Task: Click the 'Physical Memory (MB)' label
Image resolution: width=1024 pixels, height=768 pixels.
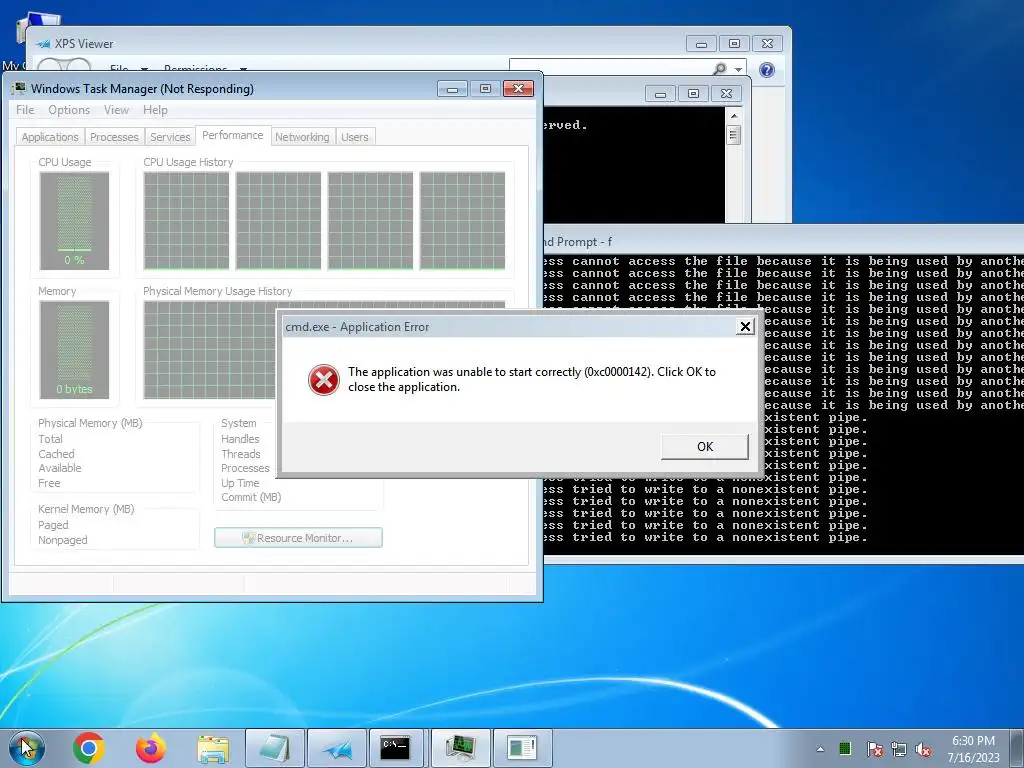Action: click(x=90, y=423)
